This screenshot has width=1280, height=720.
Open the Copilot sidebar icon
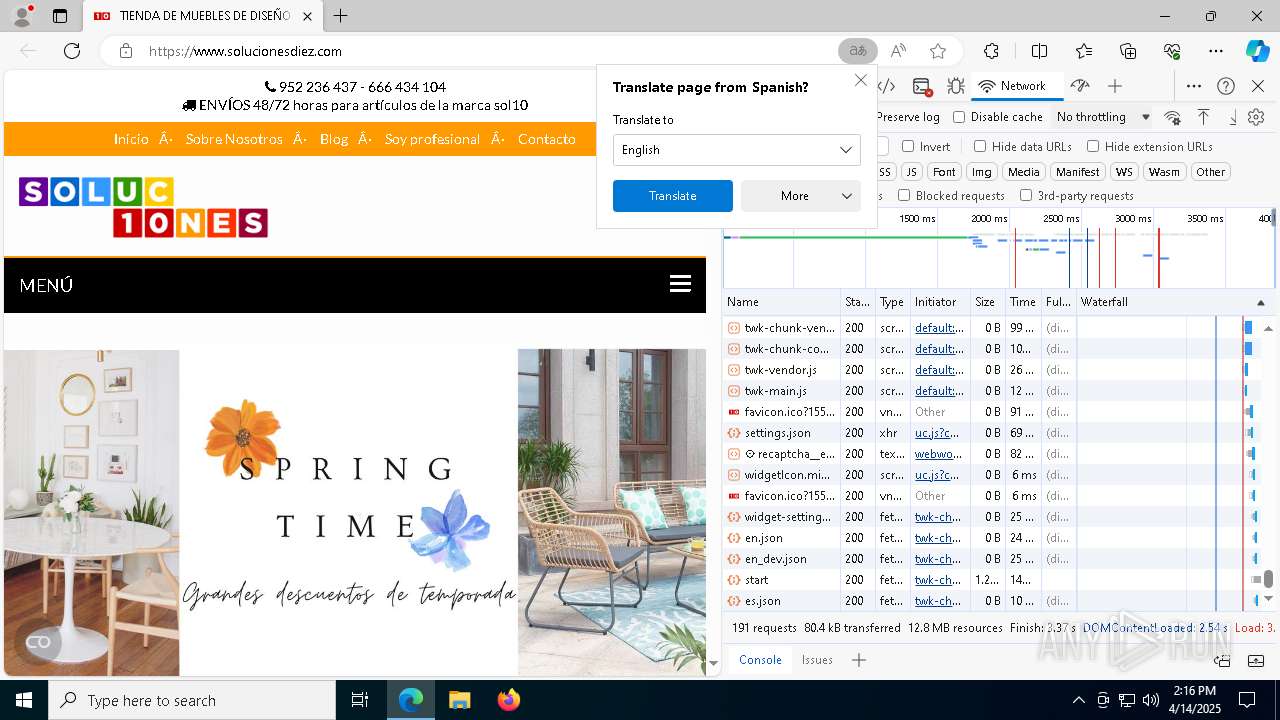(1257, 51)
